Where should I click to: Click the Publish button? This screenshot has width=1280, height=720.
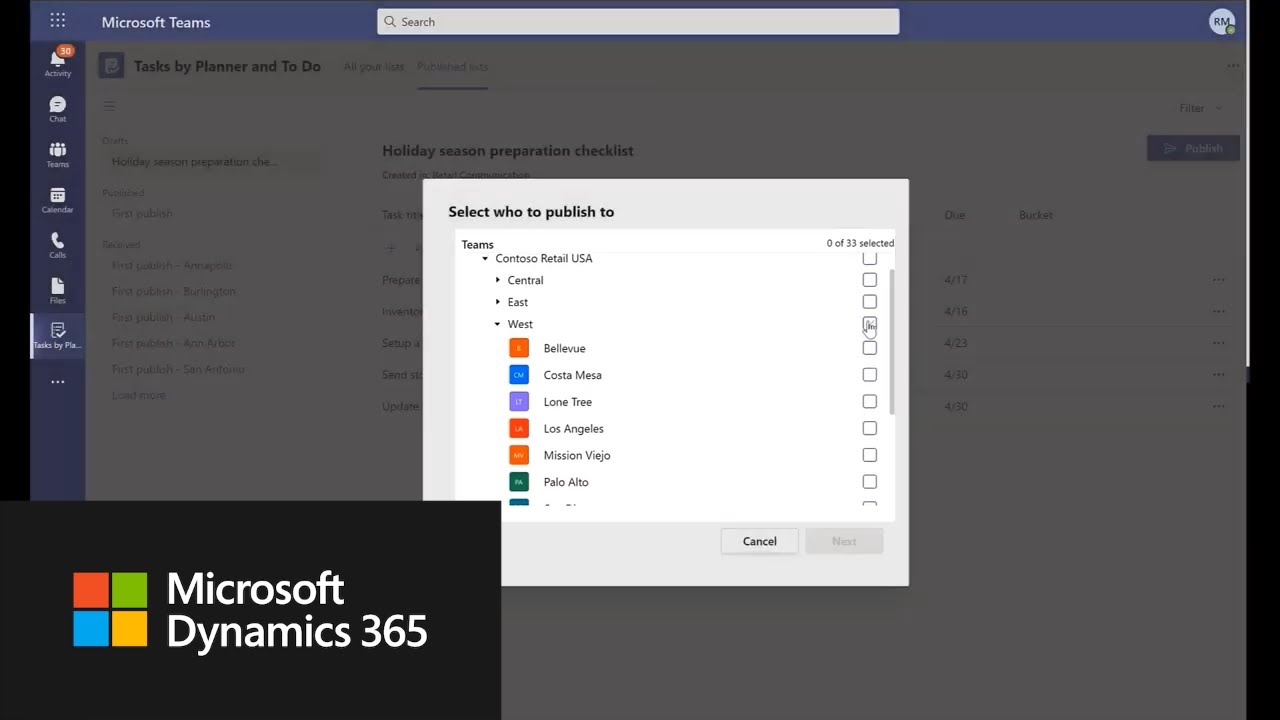click(x=1193, y=148)
